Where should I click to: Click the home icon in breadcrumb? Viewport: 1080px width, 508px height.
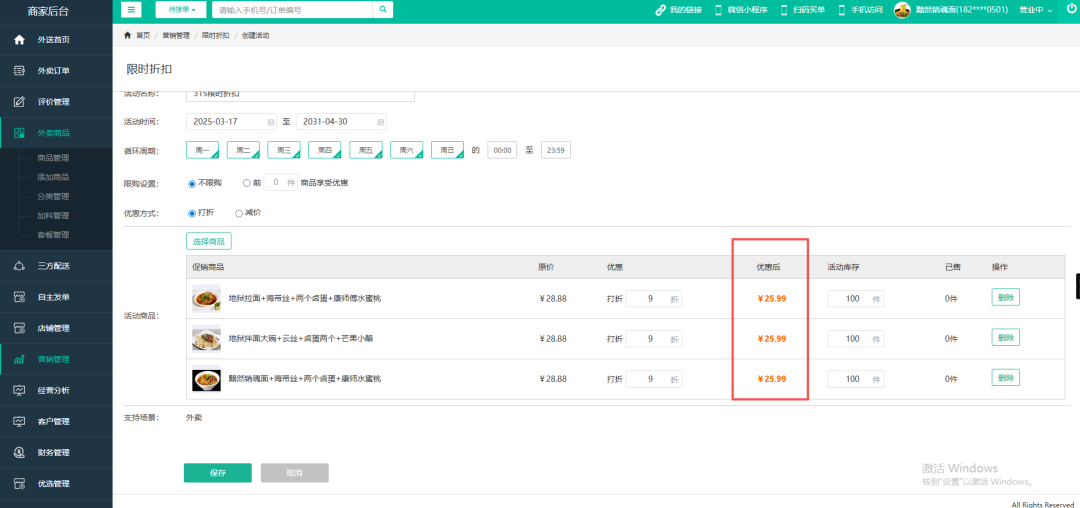127,35
